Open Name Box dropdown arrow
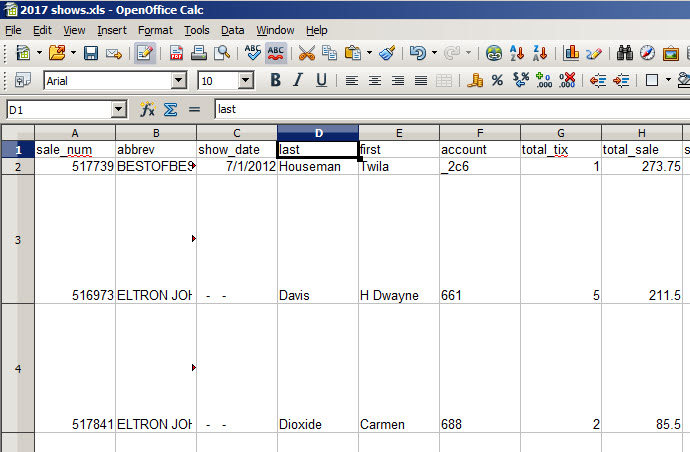Screen dimensions: 690x452 [118, 109]
